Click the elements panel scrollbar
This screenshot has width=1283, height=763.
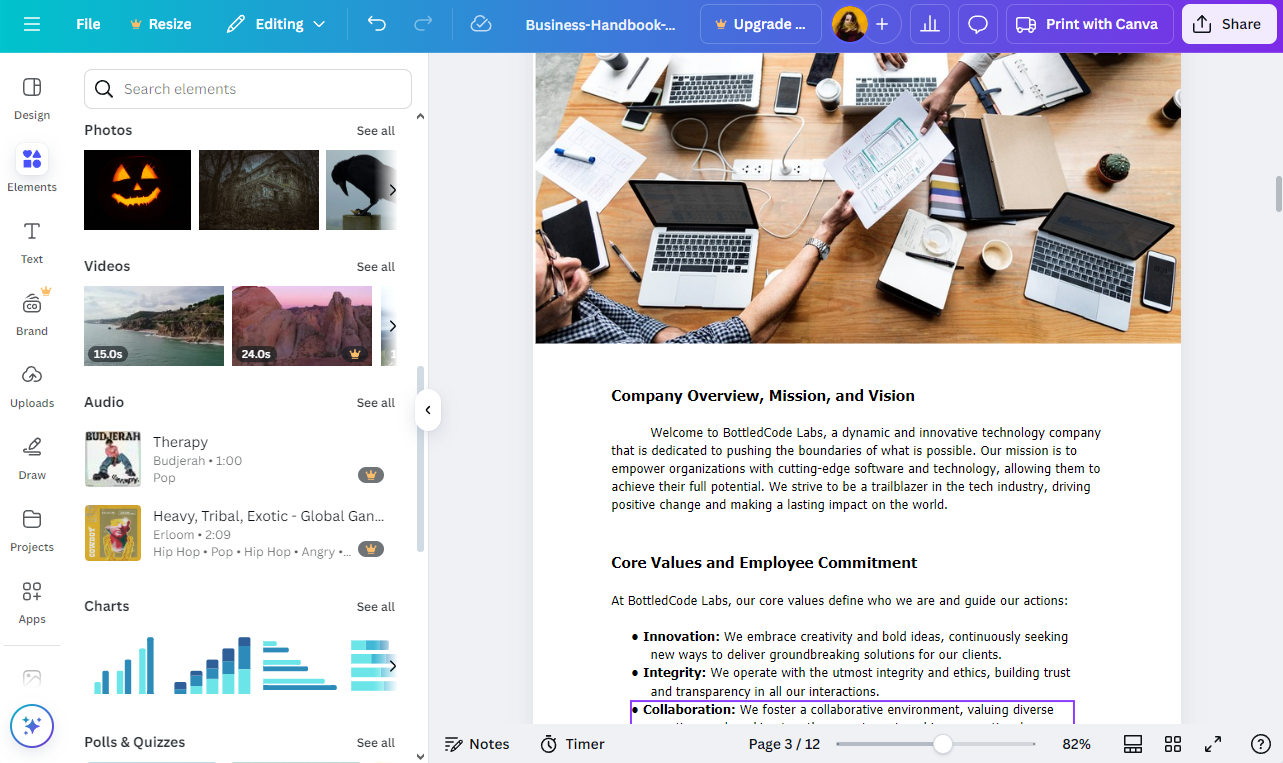tap(420, 458)
